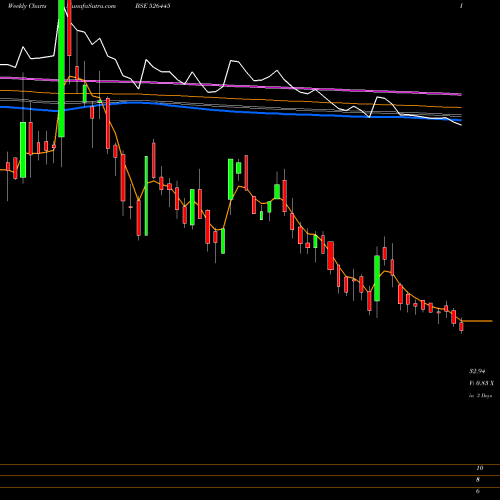
Task: Click the '8' axis label
Action: (x=478, y=480)
